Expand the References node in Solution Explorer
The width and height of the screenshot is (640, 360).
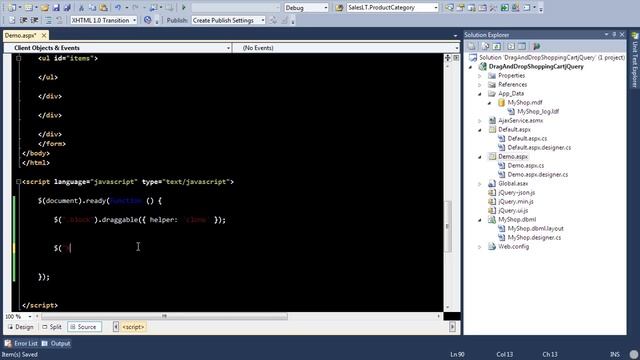click(x=480, y=85)
